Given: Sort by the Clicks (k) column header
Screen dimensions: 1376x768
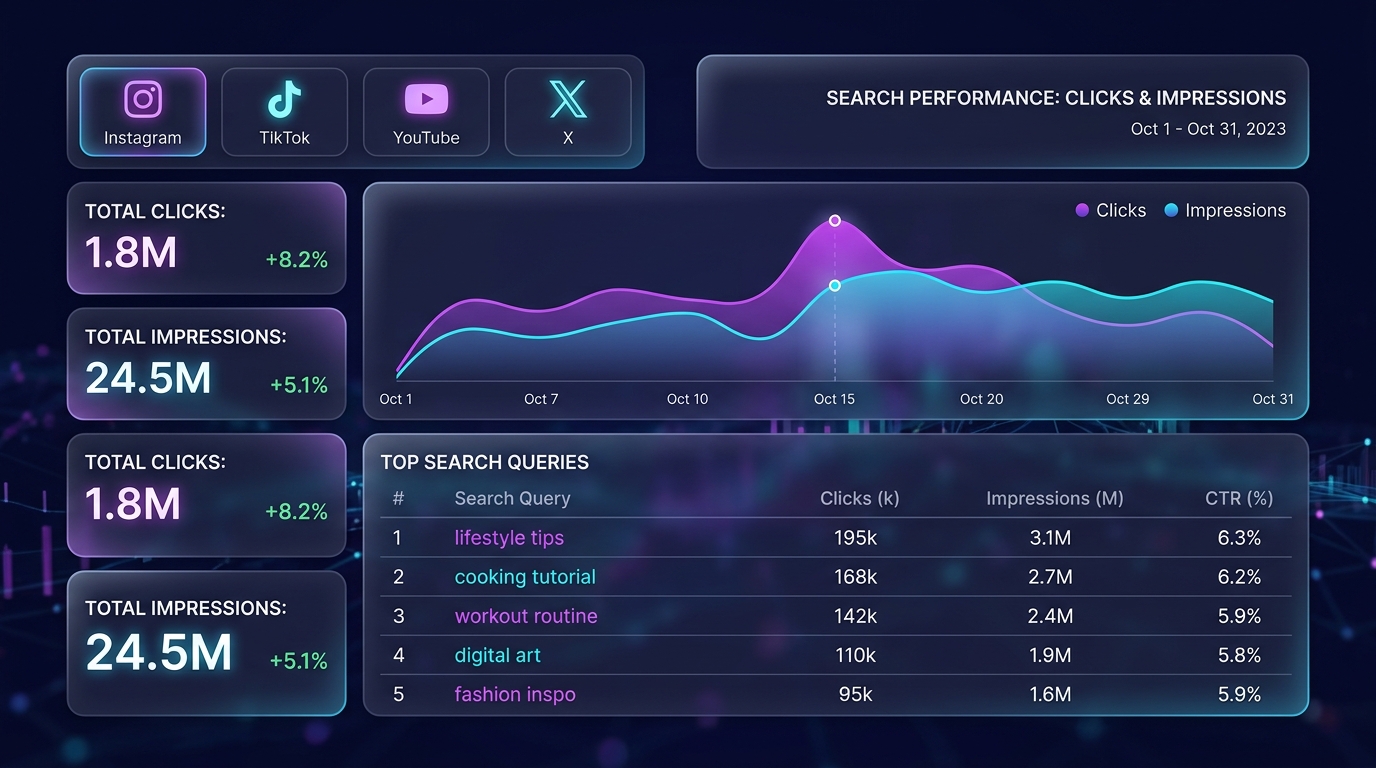Looking at the screenshot, I should point(859,498).
